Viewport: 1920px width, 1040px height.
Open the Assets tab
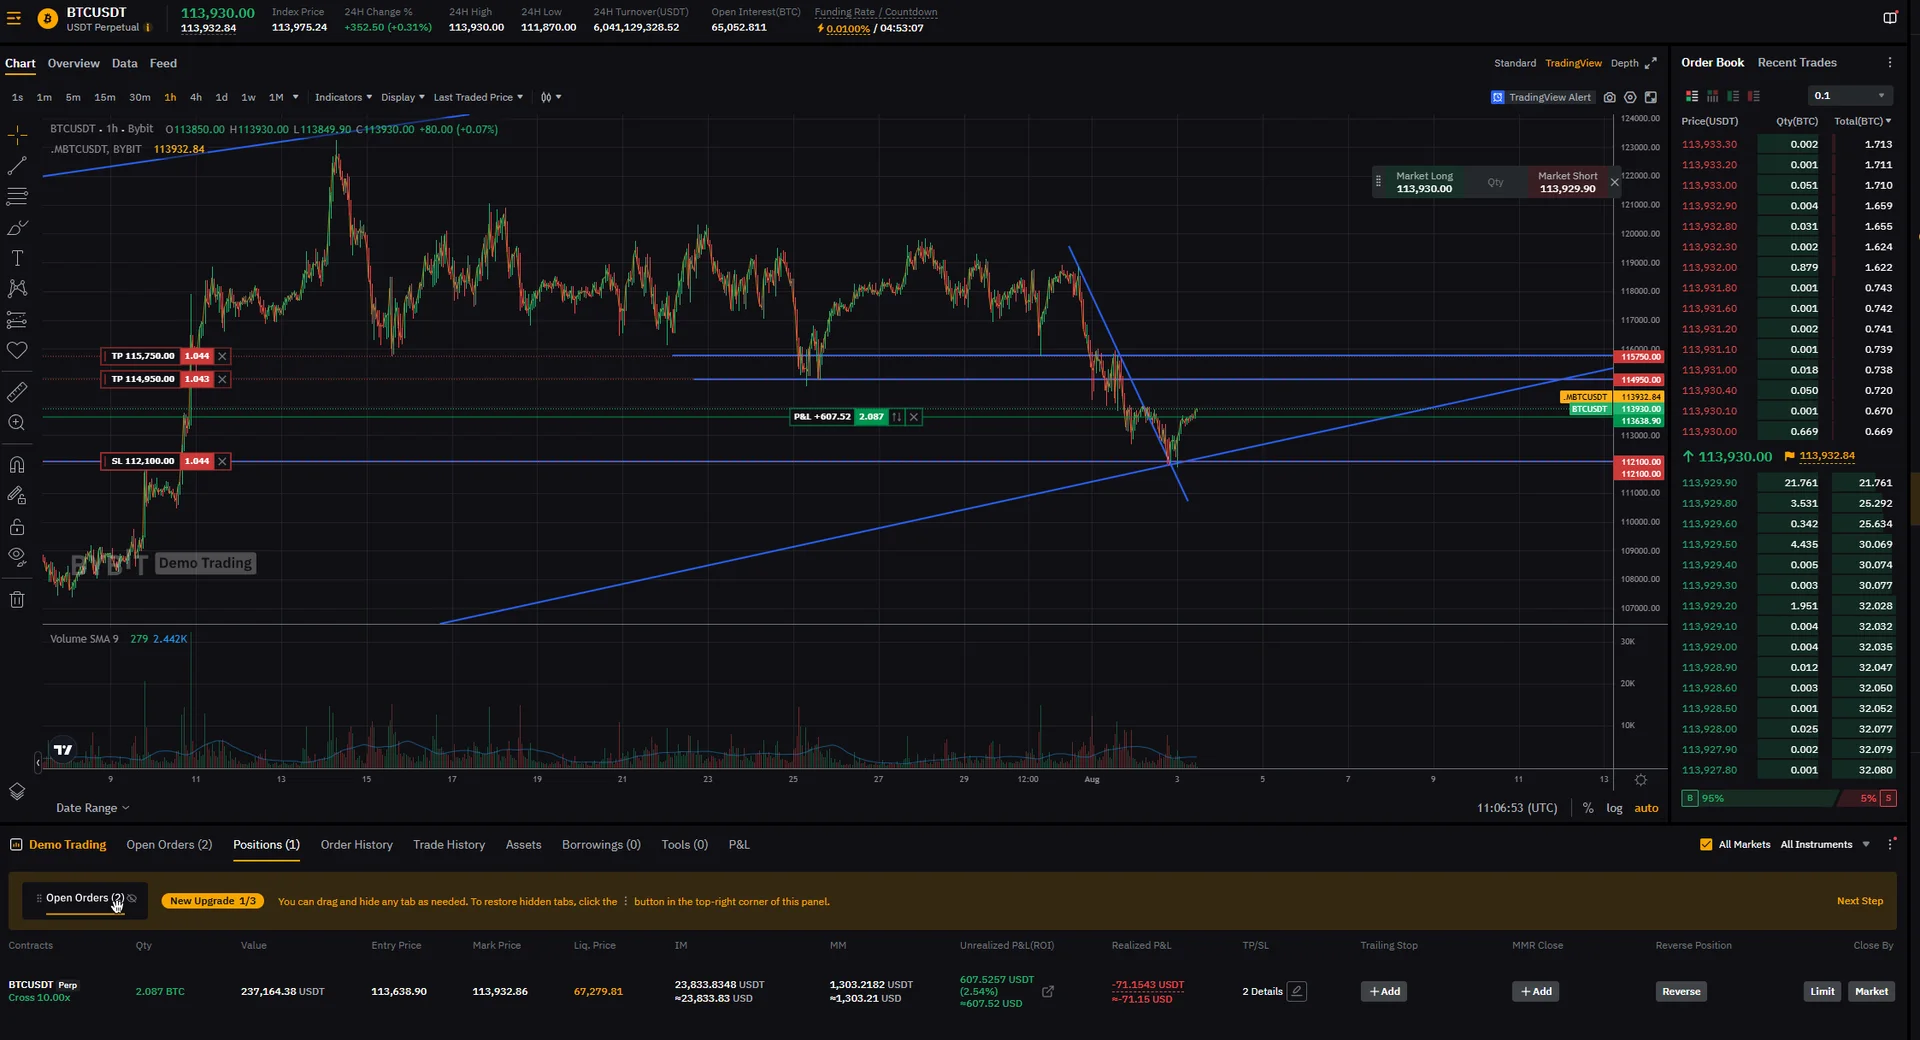pos(523,845)
